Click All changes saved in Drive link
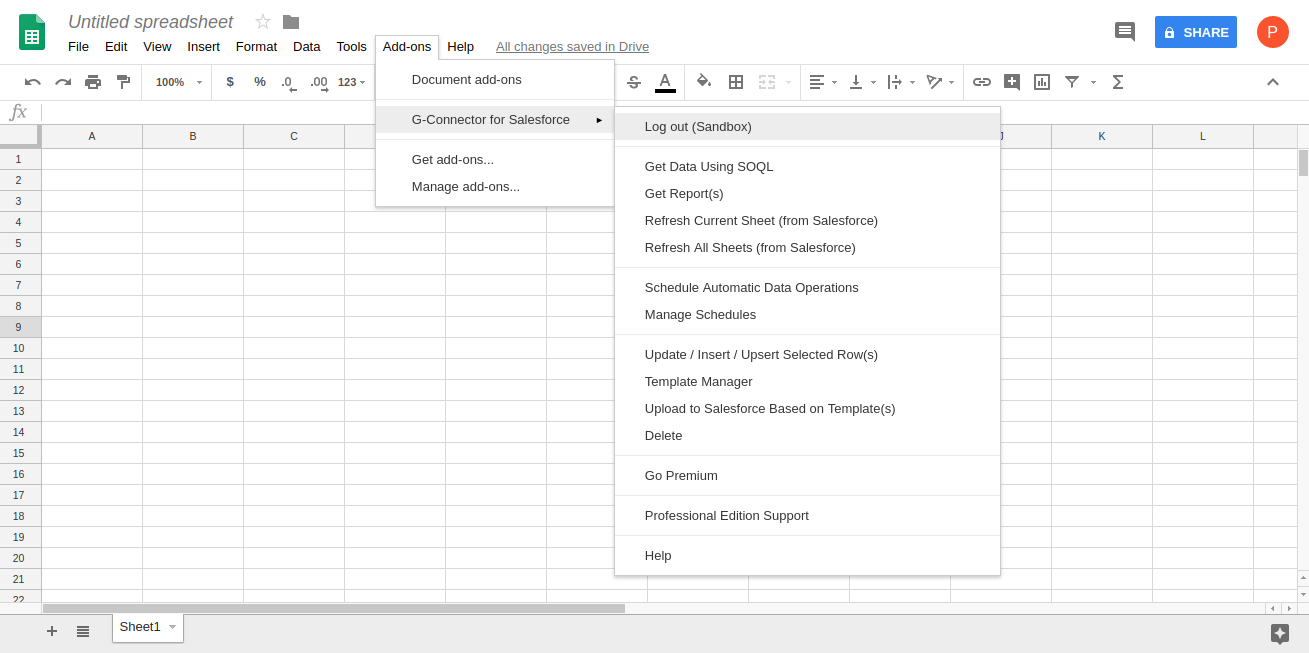Image resolution: width=1309 pixels, height=653 pixels. pyautogui.click(x=572, y=46)
